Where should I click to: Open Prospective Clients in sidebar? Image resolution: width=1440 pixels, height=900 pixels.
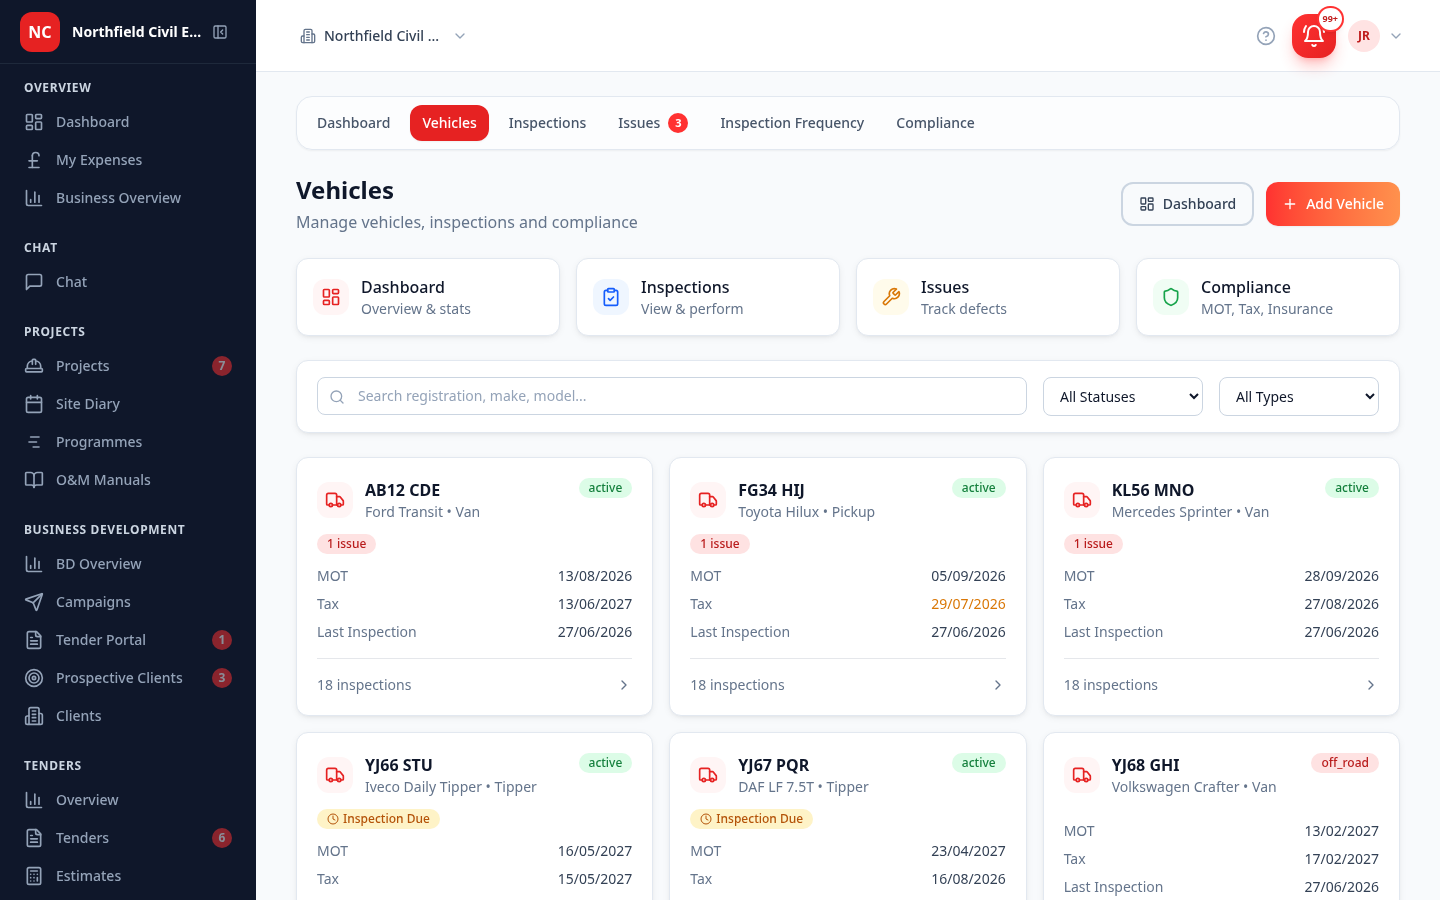[x=128, y=678]
